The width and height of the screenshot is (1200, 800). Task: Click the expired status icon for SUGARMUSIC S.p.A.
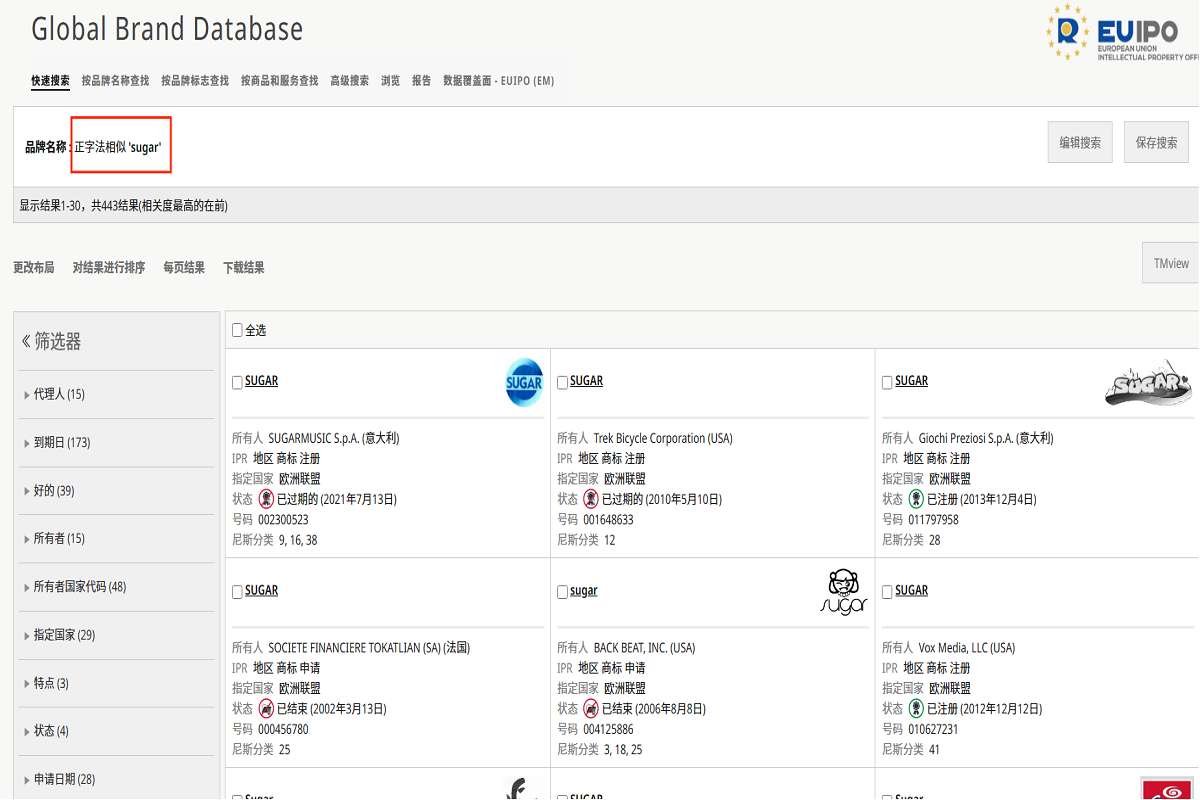click(x=267, y=499)
